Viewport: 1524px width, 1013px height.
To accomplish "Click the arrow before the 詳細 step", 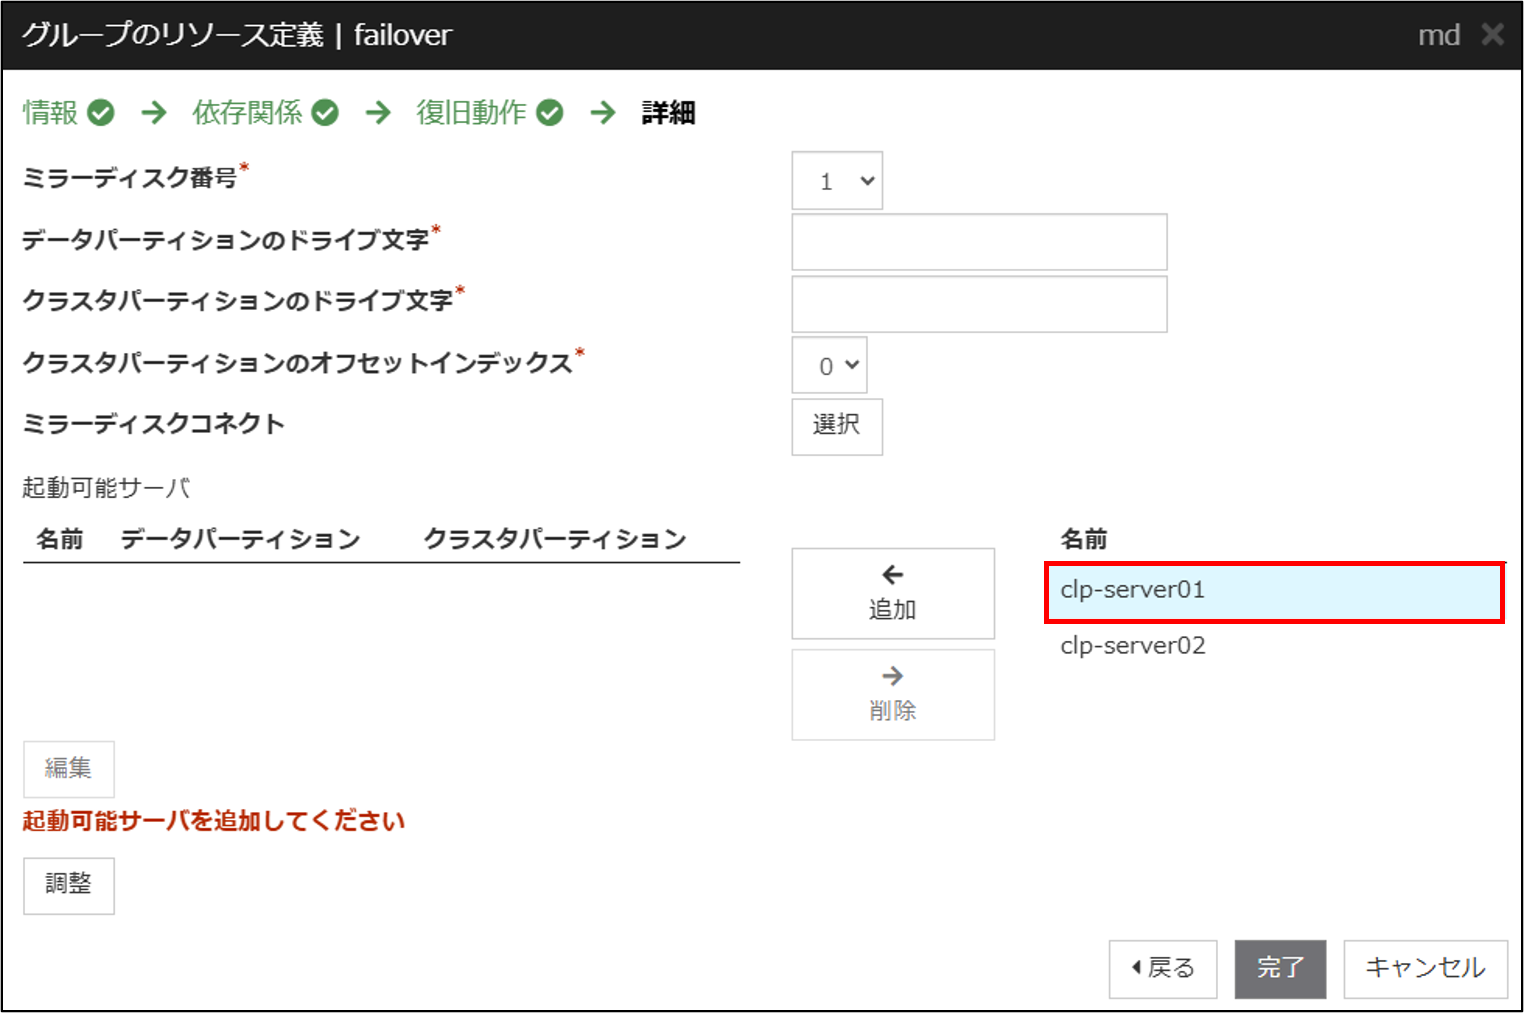I will (603, 112).
